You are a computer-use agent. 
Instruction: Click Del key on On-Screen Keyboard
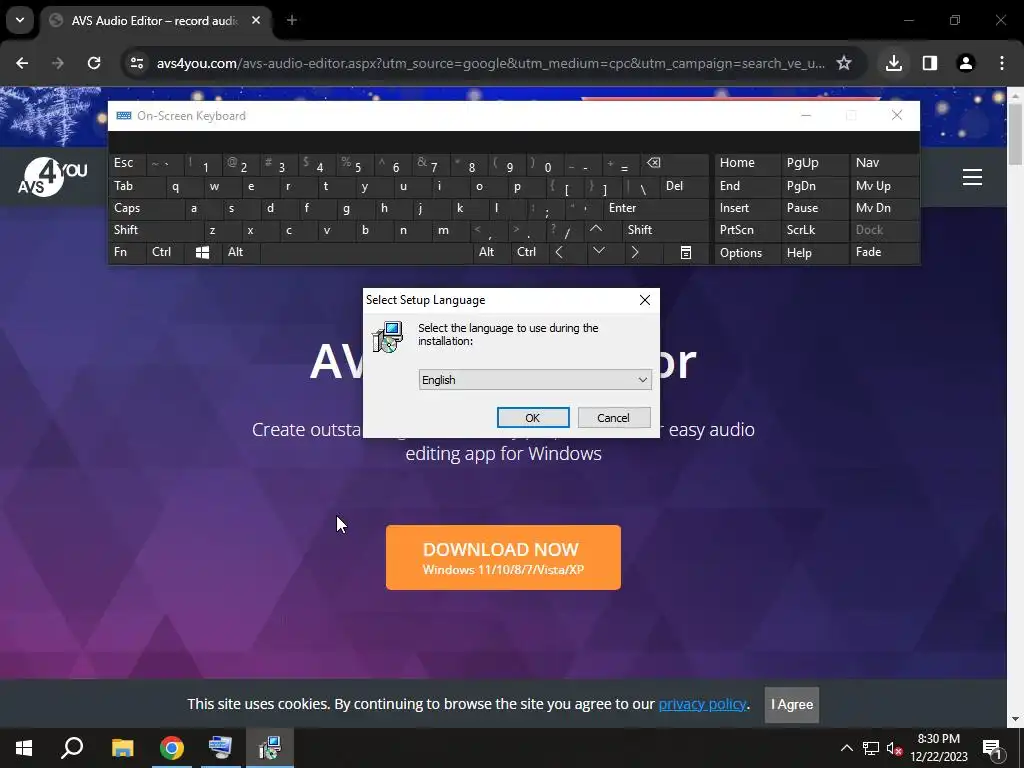(x=684, y=186)
